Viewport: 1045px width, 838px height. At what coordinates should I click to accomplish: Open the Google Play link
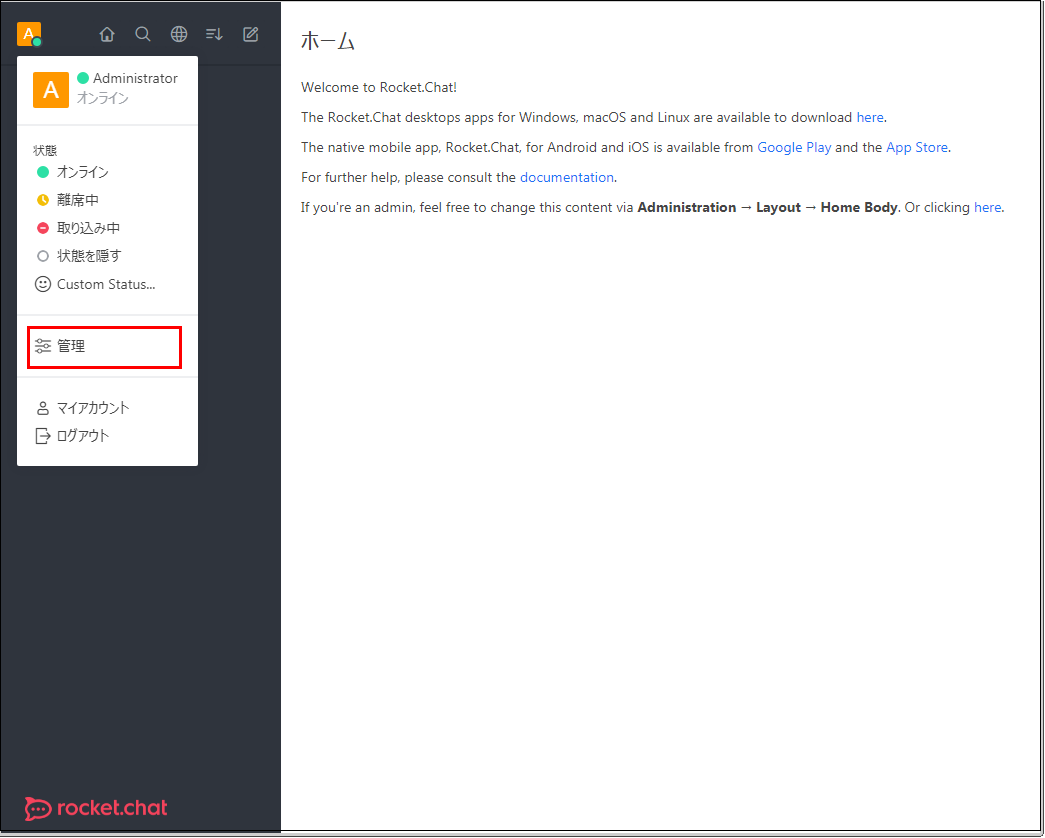click(x=794, y=147)
